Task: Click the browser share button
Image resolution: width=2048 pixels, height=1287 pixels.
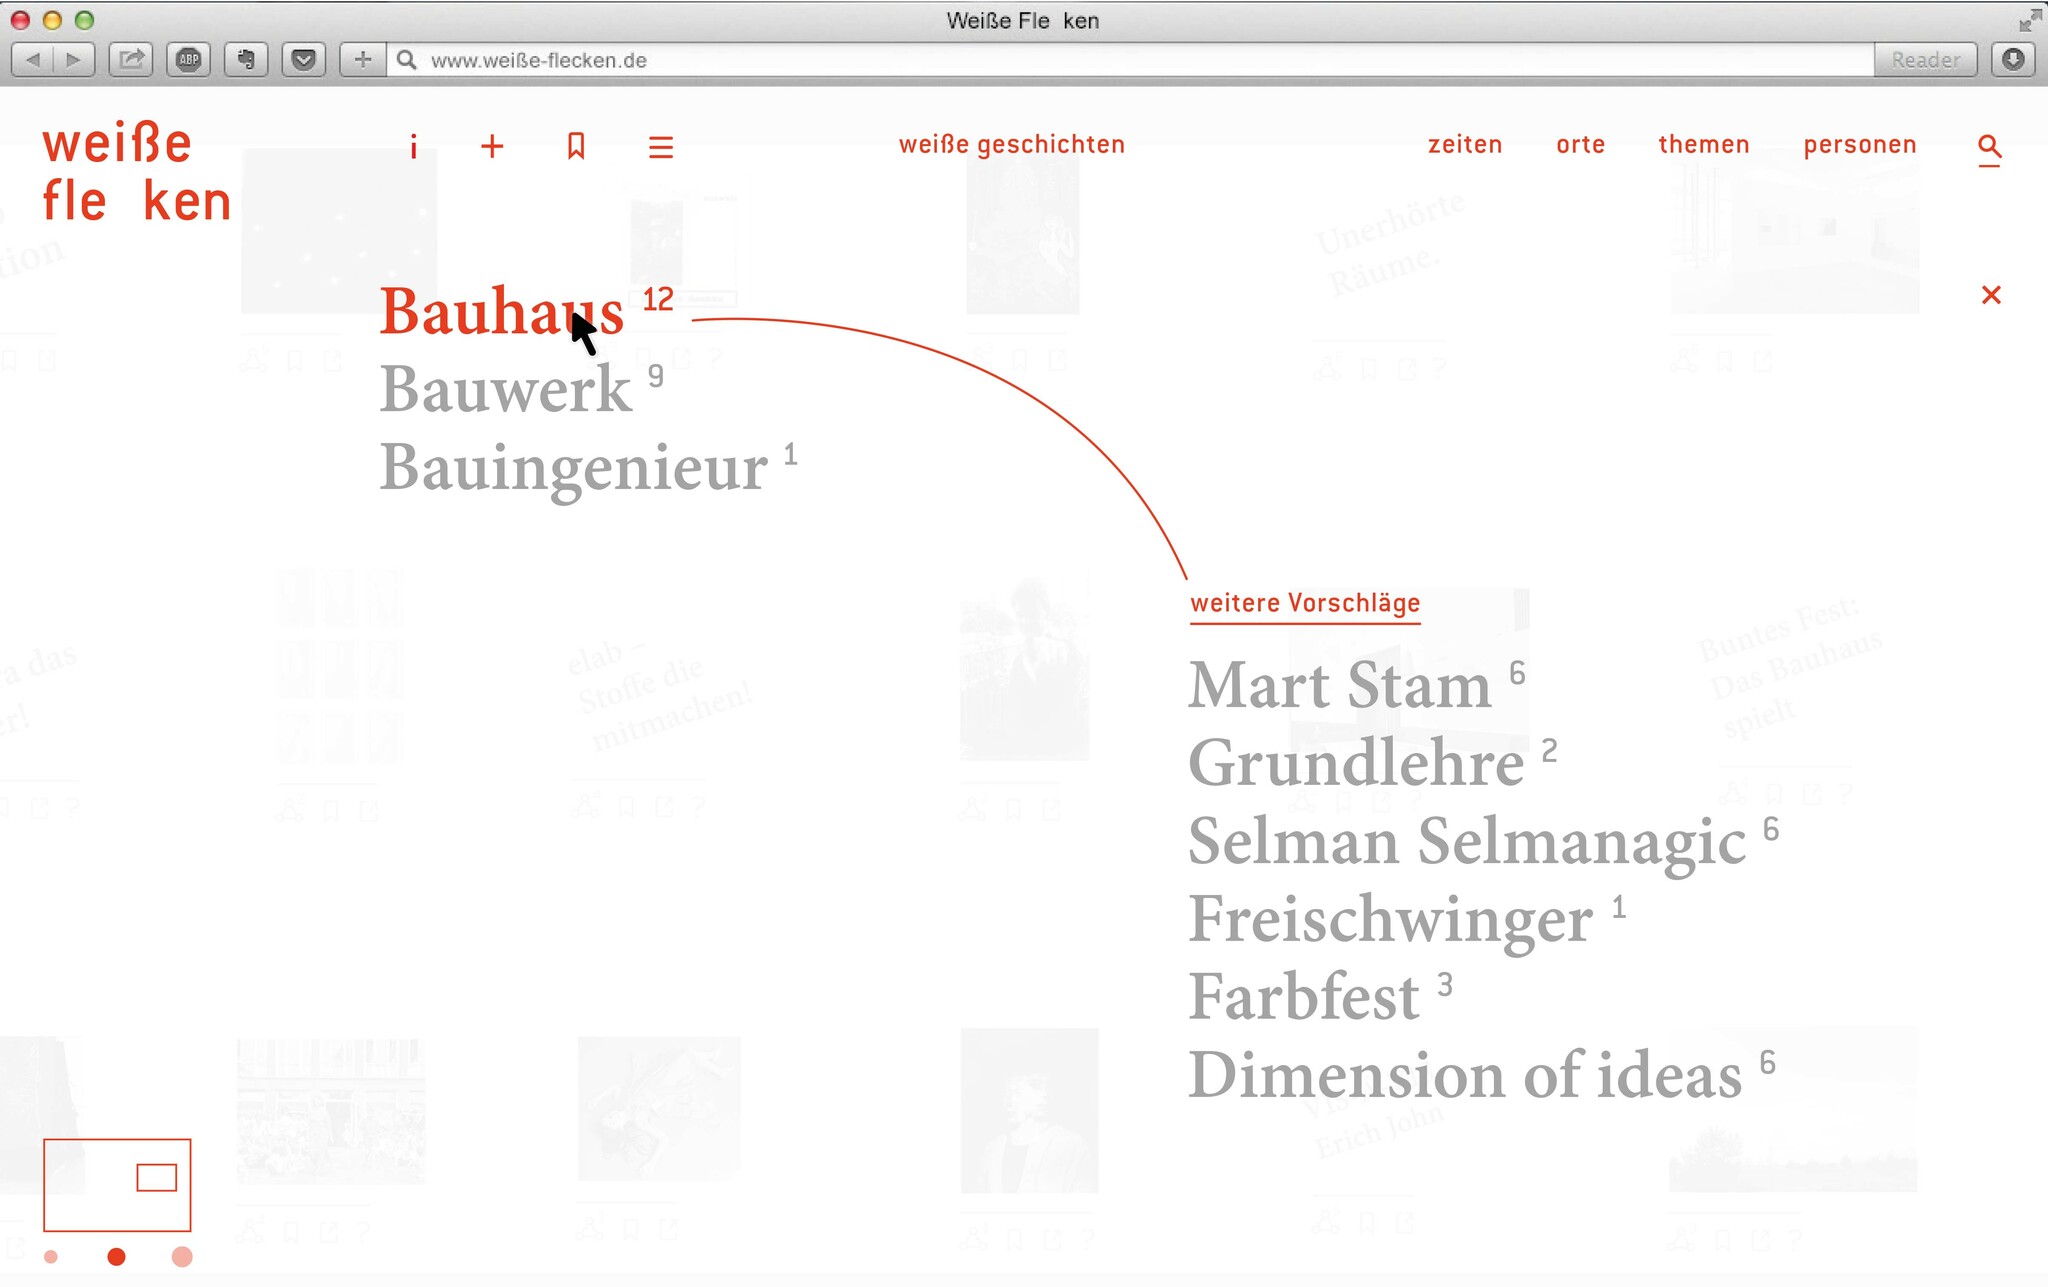Action: (x=131, y=60)
